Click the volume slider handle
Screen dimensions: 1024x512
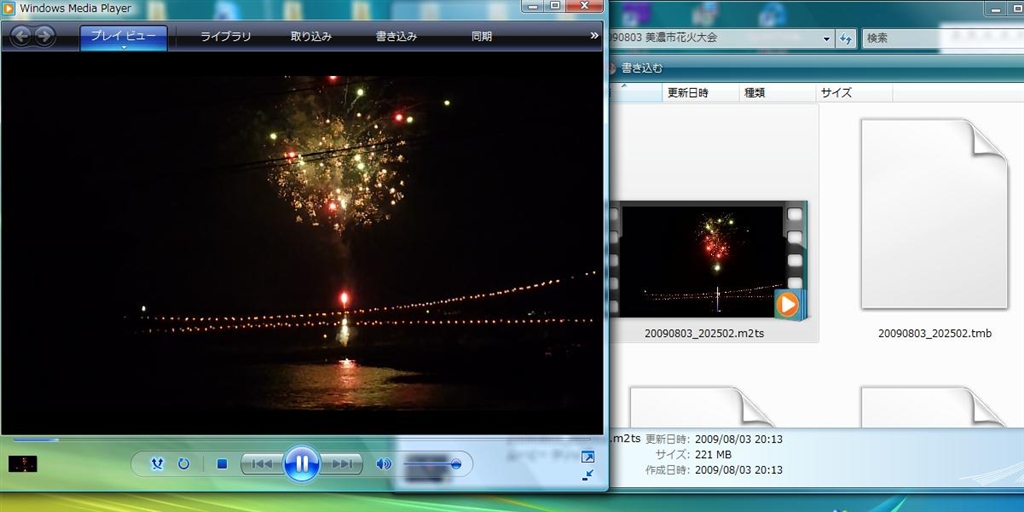pyautogui.click(x=456, y=464)
